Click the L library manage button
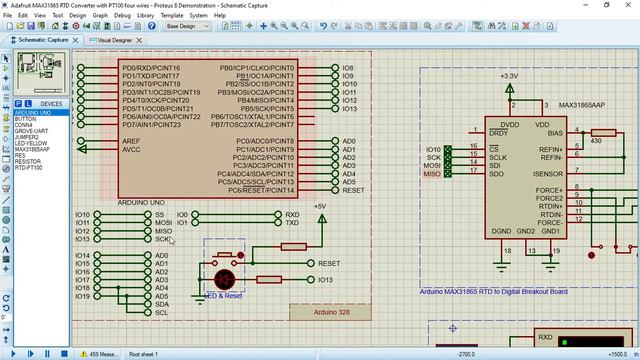The height and width of the screenshot is (360, 640). point(28,104)
